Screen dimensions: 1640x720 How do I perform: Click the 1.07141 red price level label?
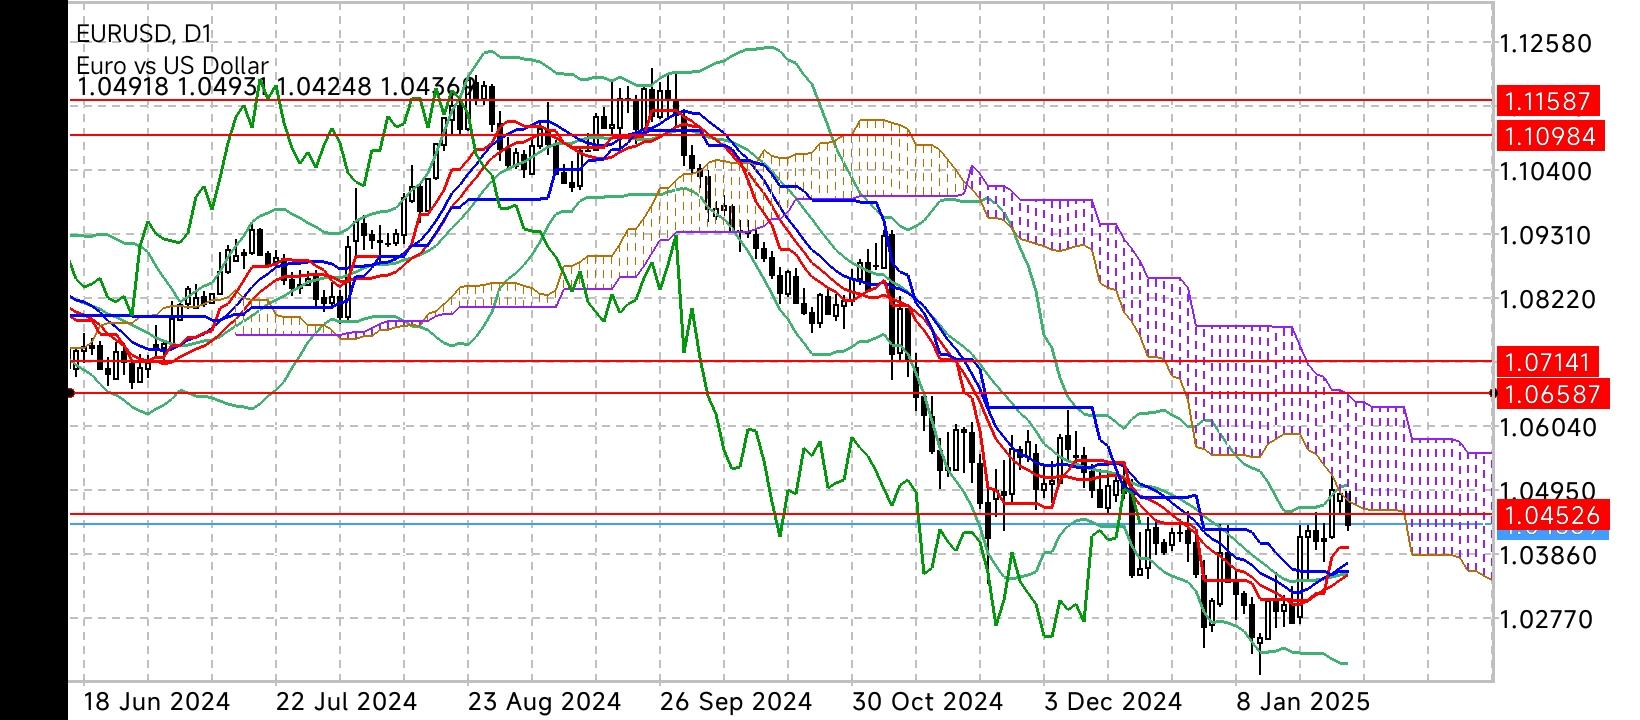click(1550, 361)
